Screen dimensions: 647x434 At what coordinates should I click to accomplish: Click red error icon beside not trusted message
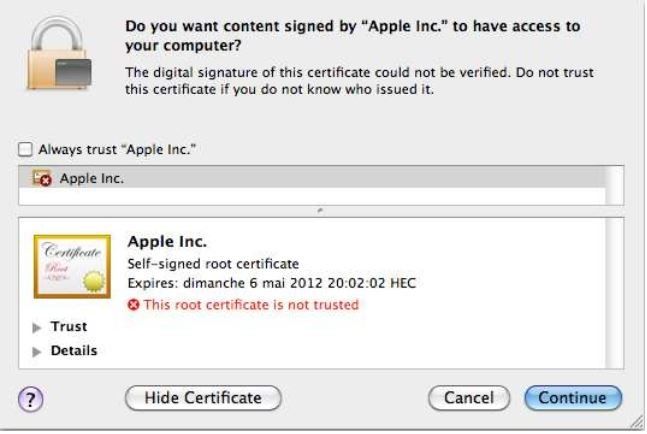(x=135, y=305)
